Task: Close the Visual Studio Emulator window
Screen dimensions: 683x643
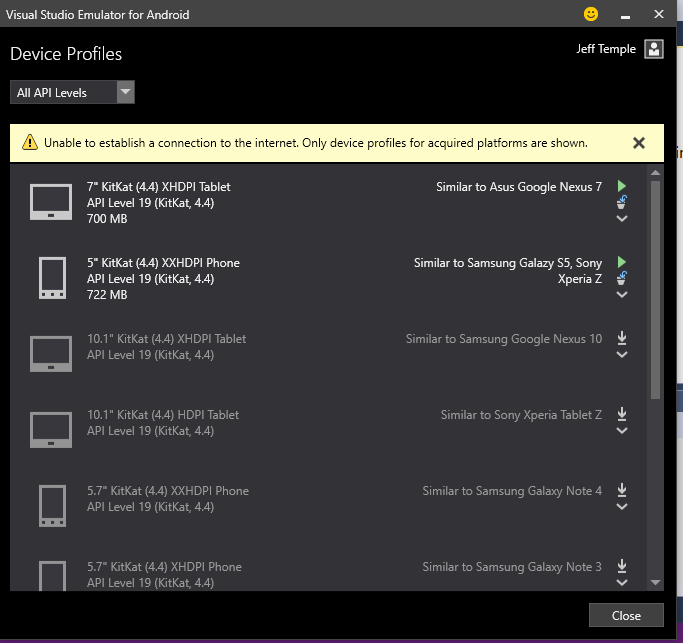Action: pyautogui.click(x=659, y=14)
